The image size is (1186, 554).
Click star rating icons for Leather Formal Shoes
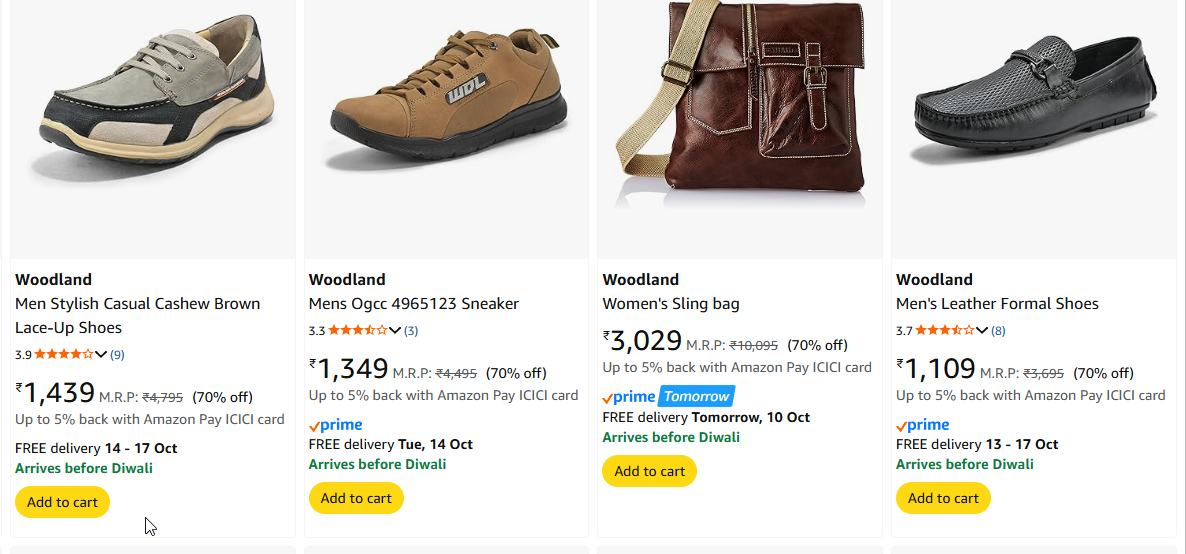tap(944, 330)
